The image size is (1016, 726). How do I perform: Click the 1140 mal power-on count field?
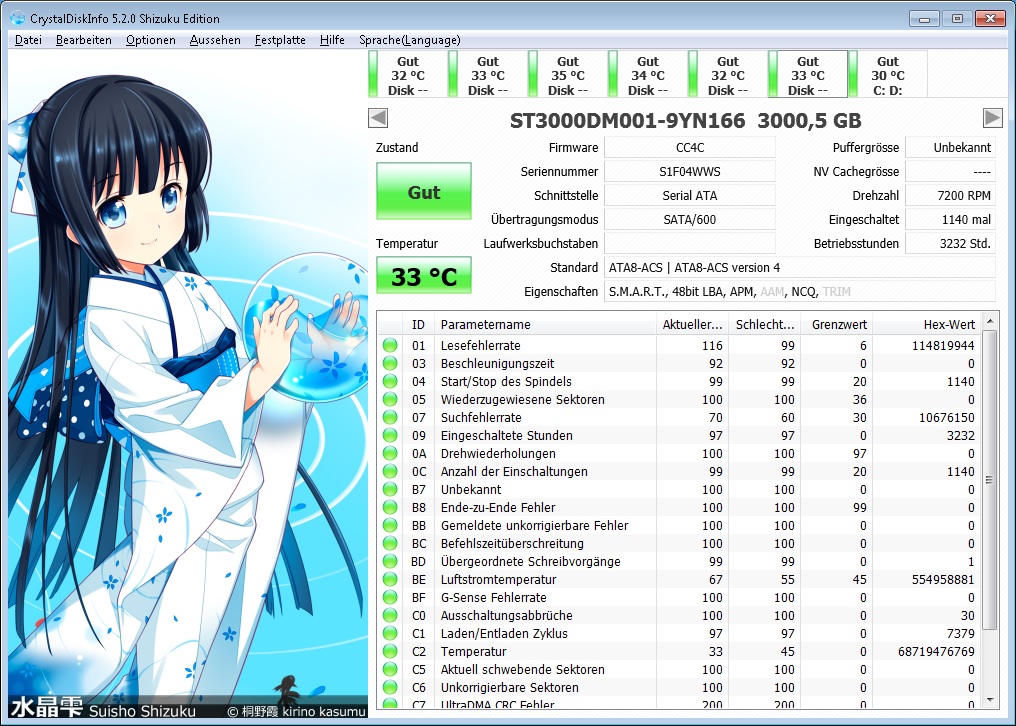coord(950,220)
